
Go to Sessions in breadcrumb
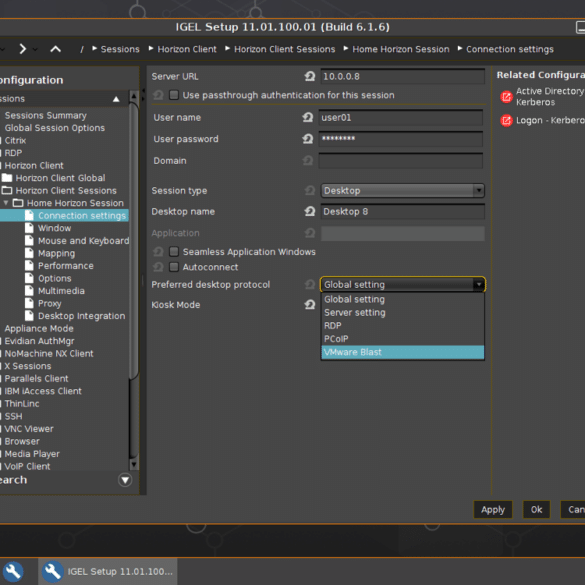point(120,49)
